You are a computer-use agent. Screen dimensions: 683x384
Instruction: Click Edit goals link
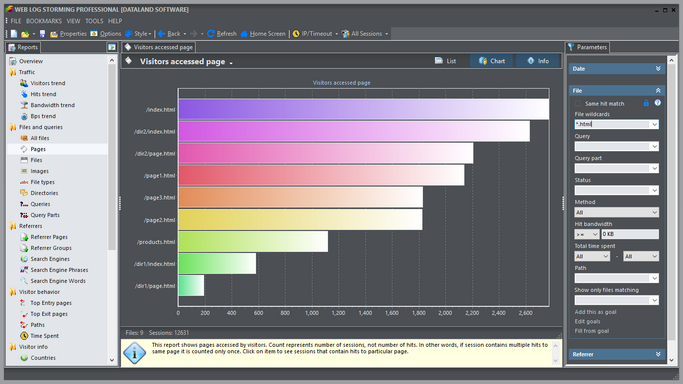pyautogui.click(x=587, y=321)
